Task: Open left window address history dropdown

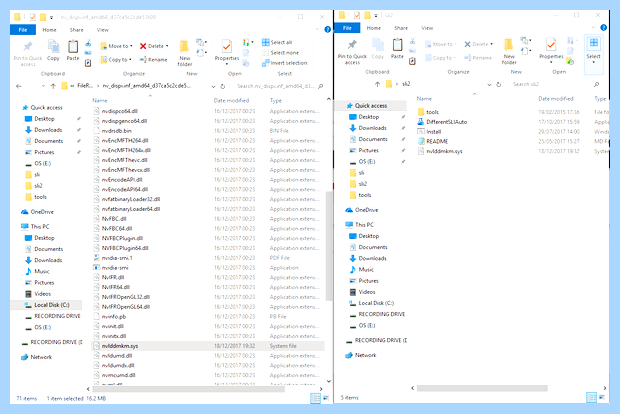Action: pos(214,86)
